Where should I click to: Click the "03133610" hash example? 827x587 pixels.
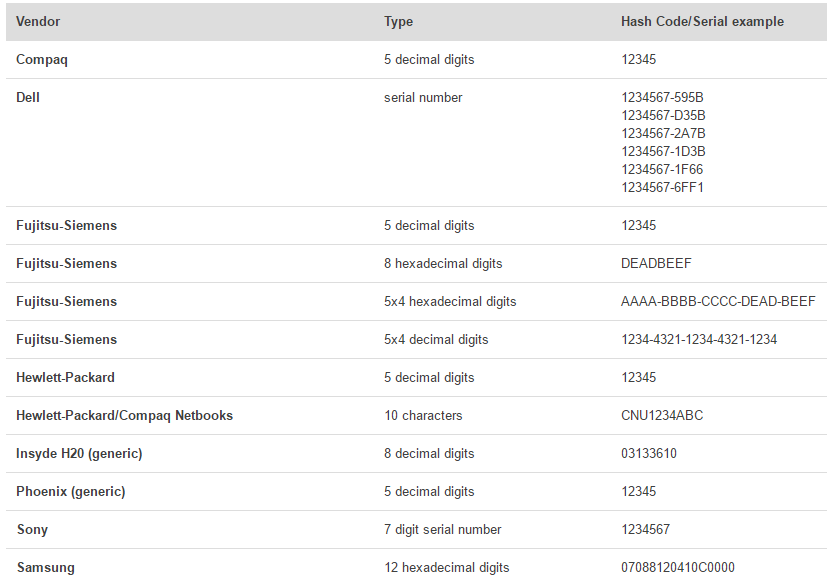click(x=649, y=454)
